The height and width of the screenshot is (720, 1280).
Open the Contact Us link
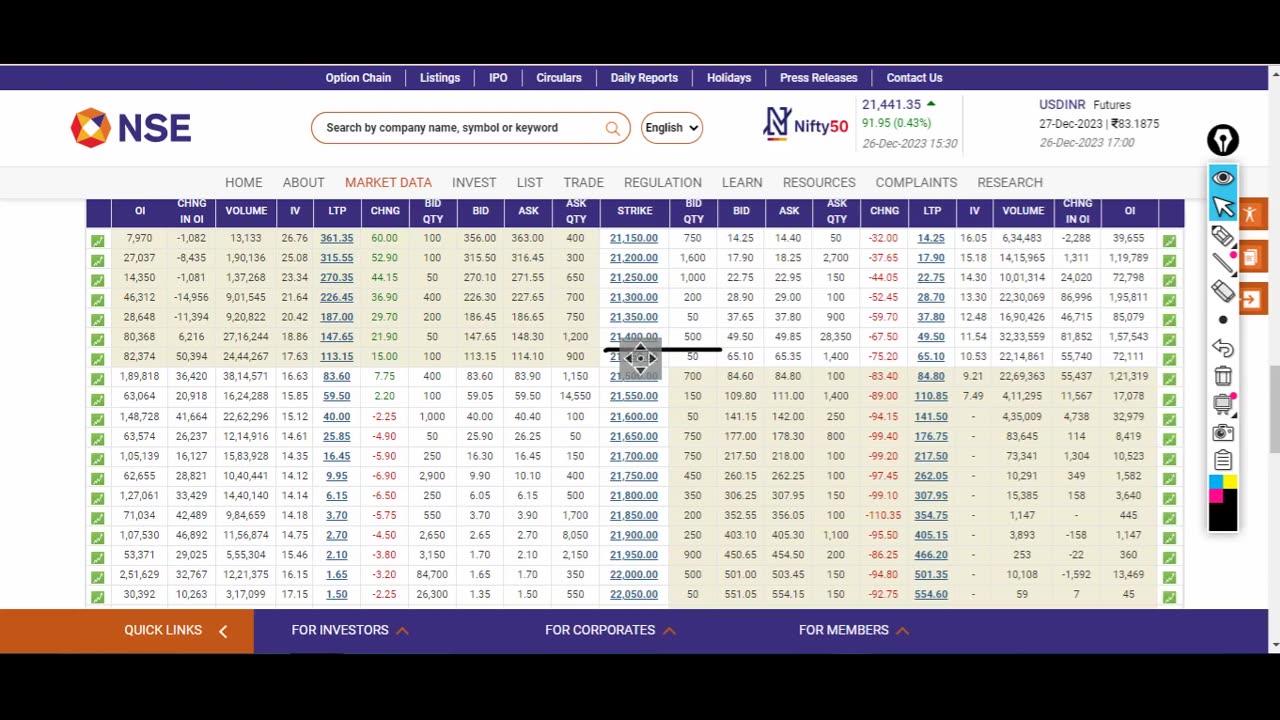pos(914,78)
